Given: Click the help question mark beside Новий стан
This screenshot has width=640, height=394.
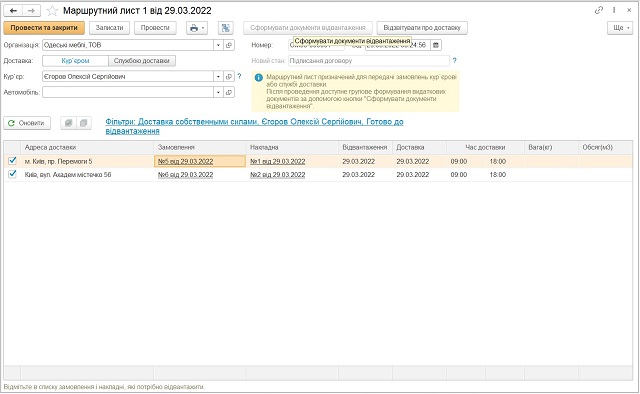Looking at the screenshot, I should point(454,60).
